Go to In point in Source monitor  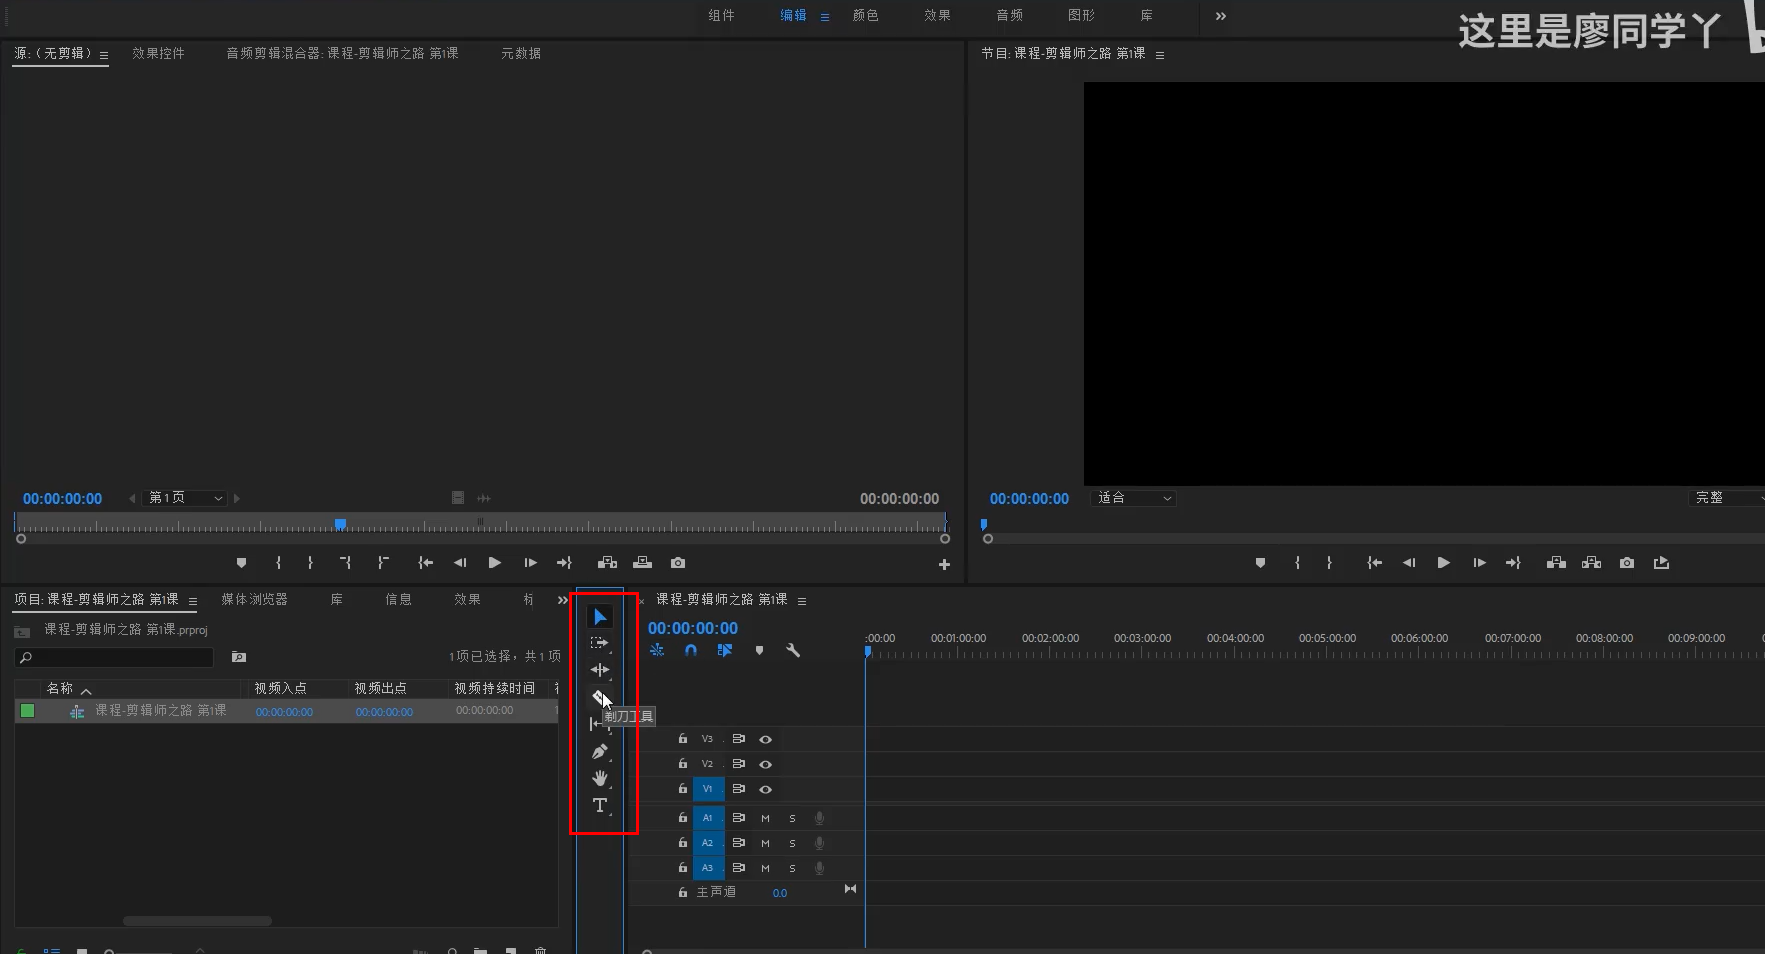point(425,563)
